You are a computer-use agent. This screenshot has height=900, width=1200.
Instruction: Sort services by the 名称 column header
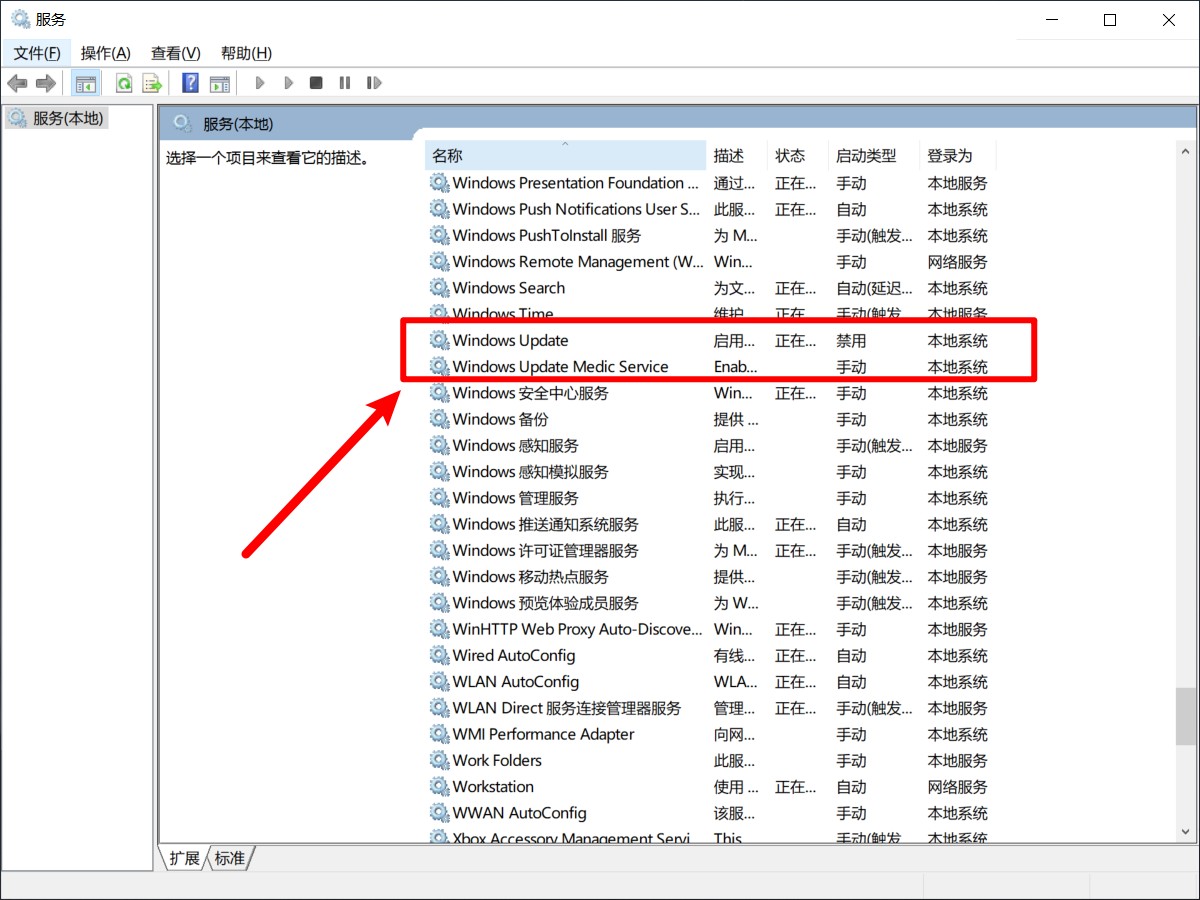coord(447,155)
